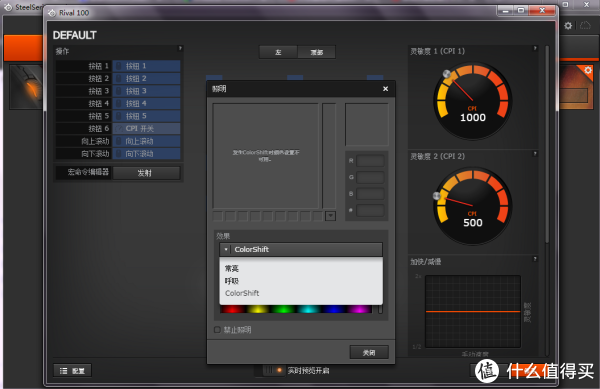Open help icon for 灵敏度 2 (CPI 2)
This screenshot has width=600, height=389.
click(535, 154)
